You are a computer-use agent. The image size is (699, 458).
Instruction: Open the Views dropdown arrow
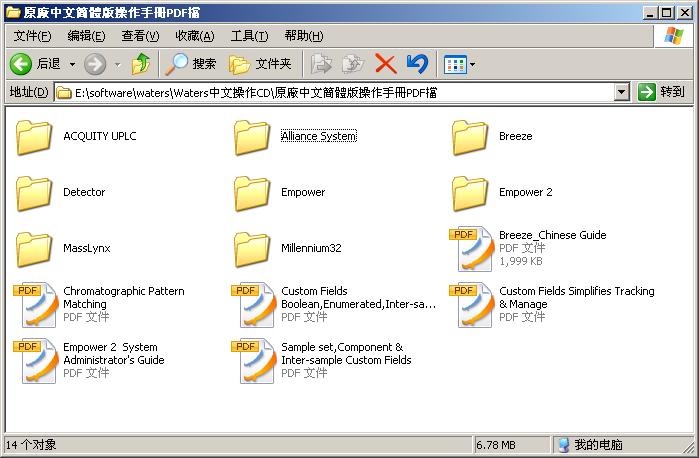[x=472, y=65]
